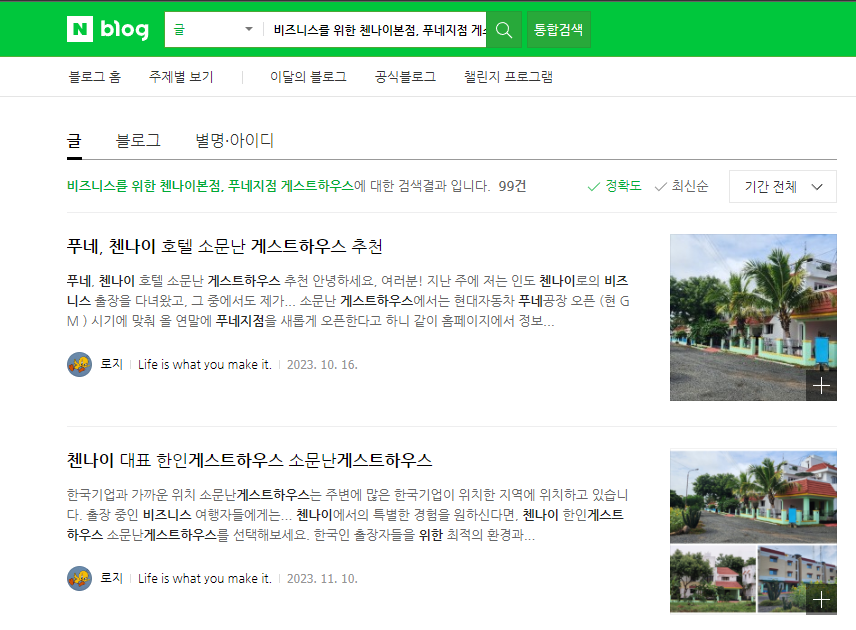Open 로지 profile avatar in second result
The height and width of the screenshot is (630, 856).
tap(80, 578)
